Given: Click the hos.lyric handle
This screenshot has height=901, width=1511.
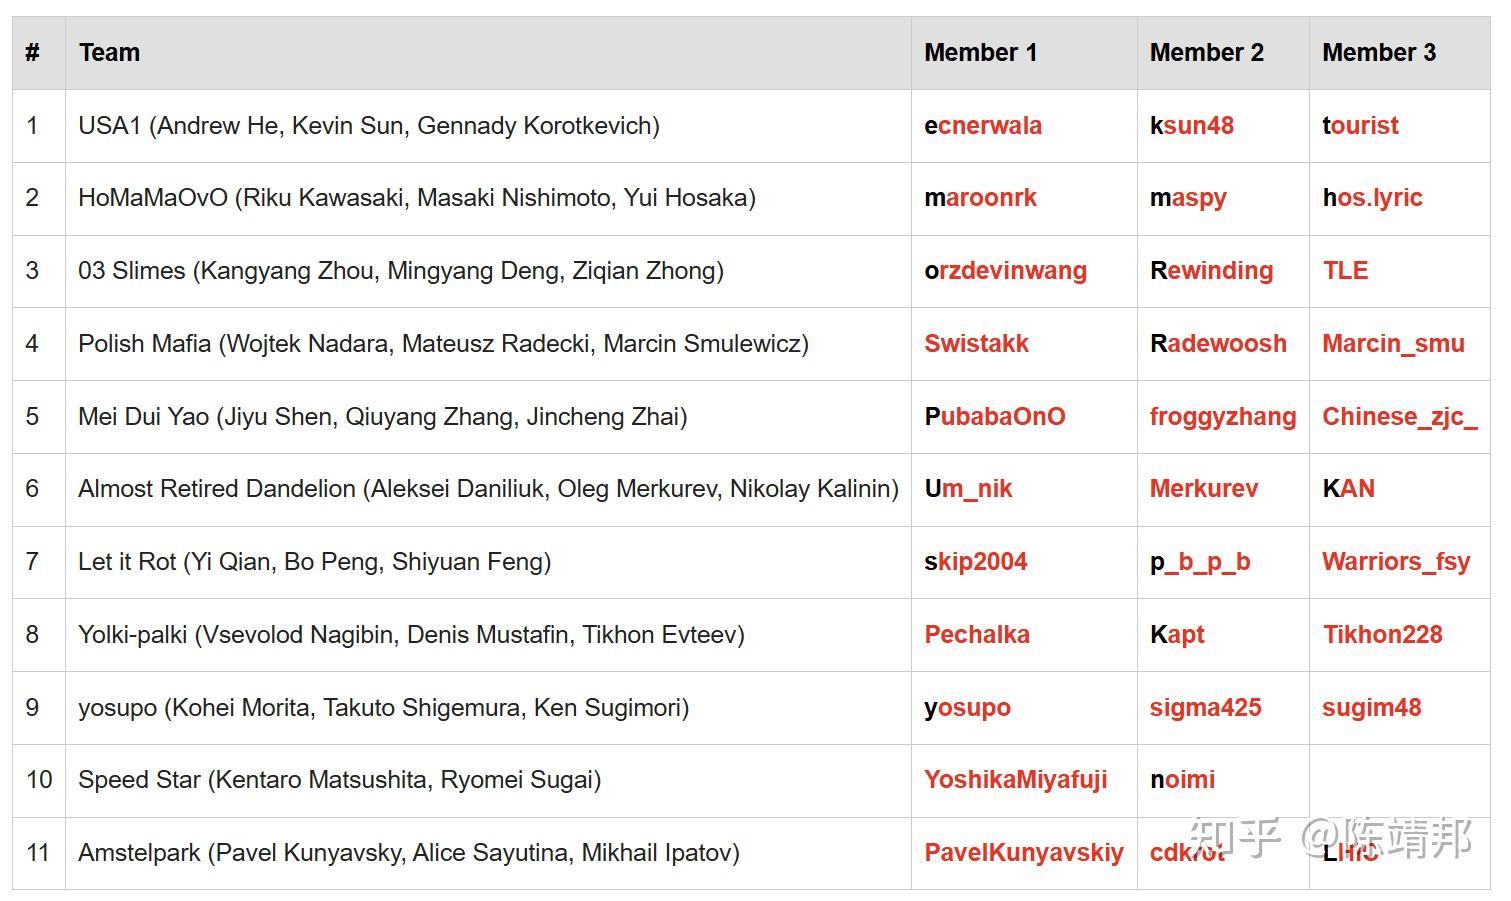Looking at the screenshot, I should pyautogui.click(x=1372, y=198).
